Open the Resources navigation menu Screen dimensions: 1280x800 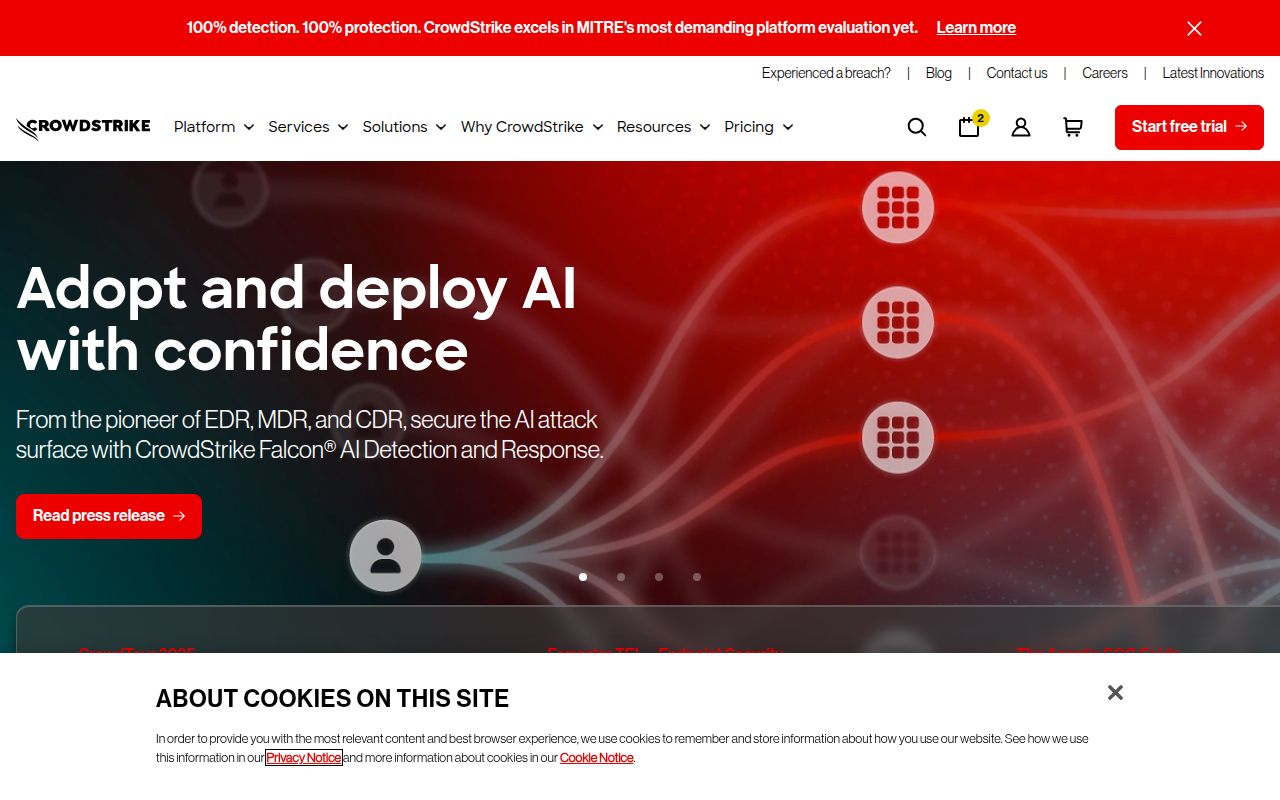[662, 127]
